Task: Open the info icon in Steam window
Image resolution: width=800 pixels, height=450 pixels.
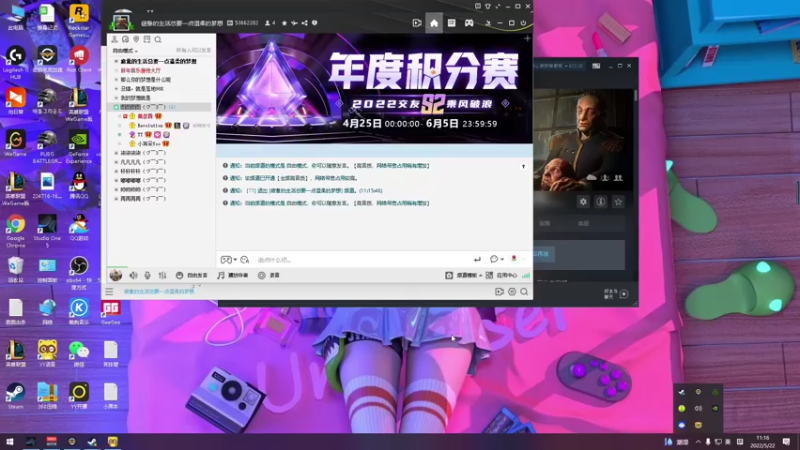Action: point(601,202)
